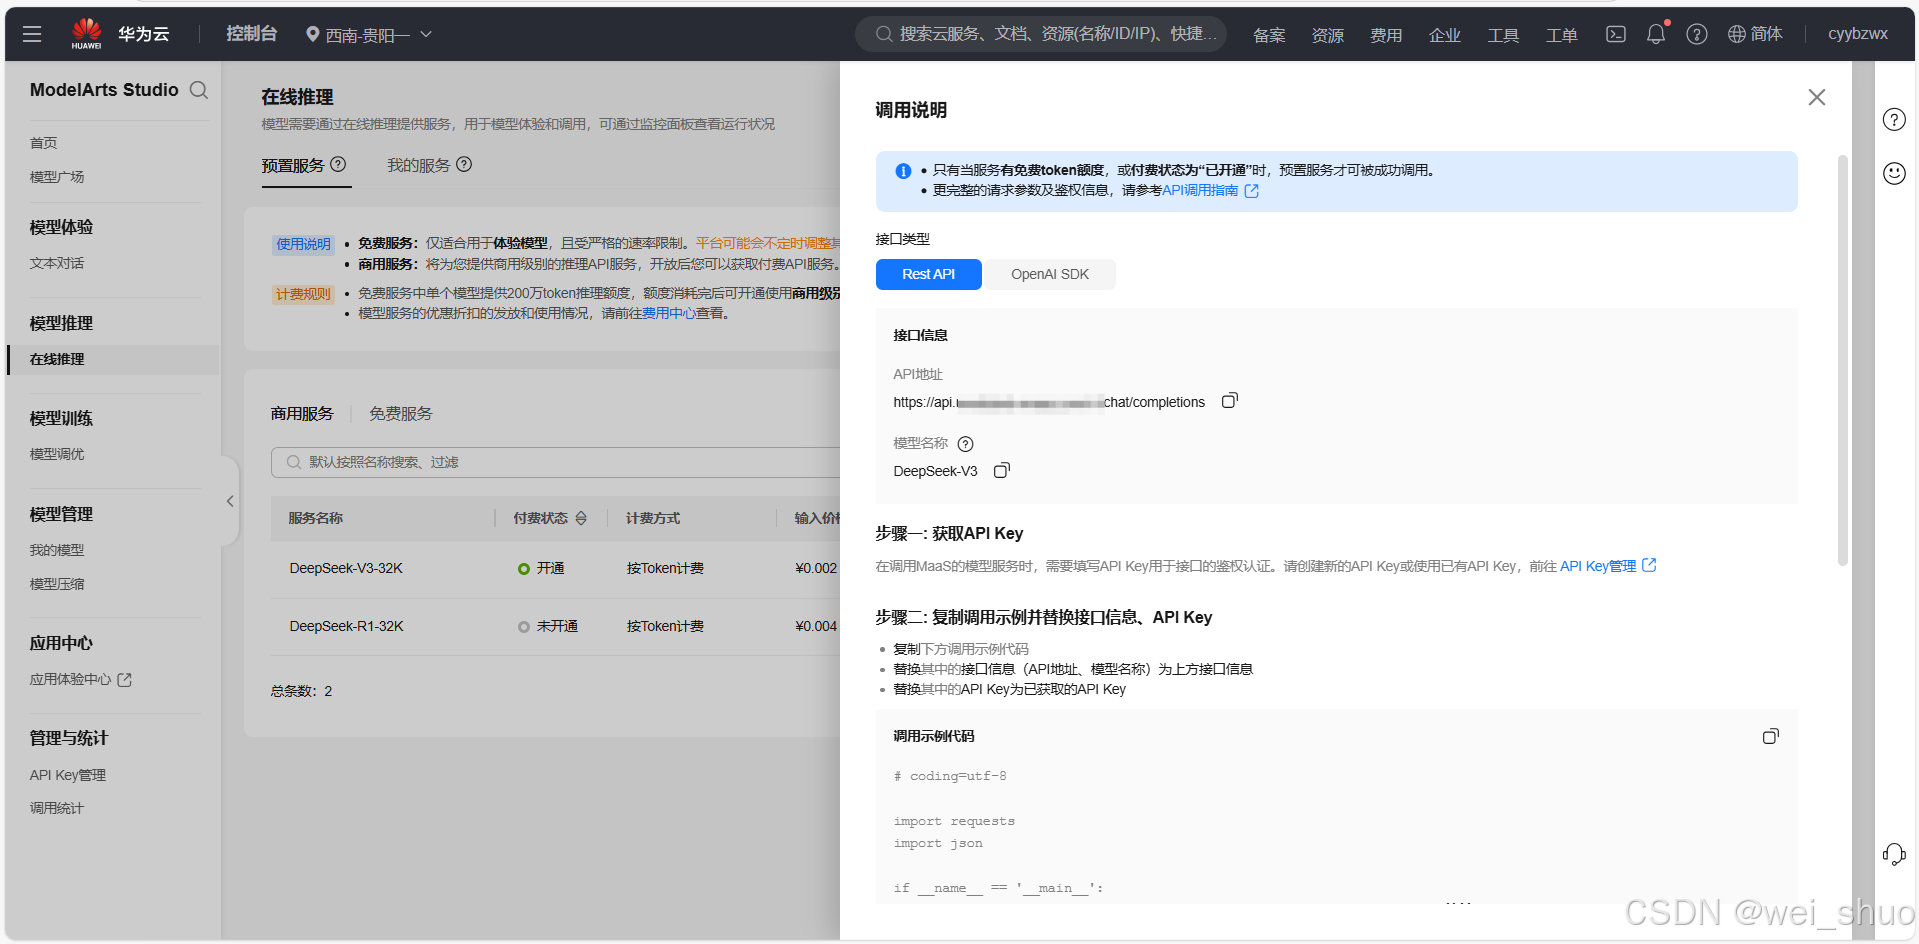The width and height of the screenshot is (1919, 944).
Task: Close the 调用说明 panel
Action: tap(1817, 97)
